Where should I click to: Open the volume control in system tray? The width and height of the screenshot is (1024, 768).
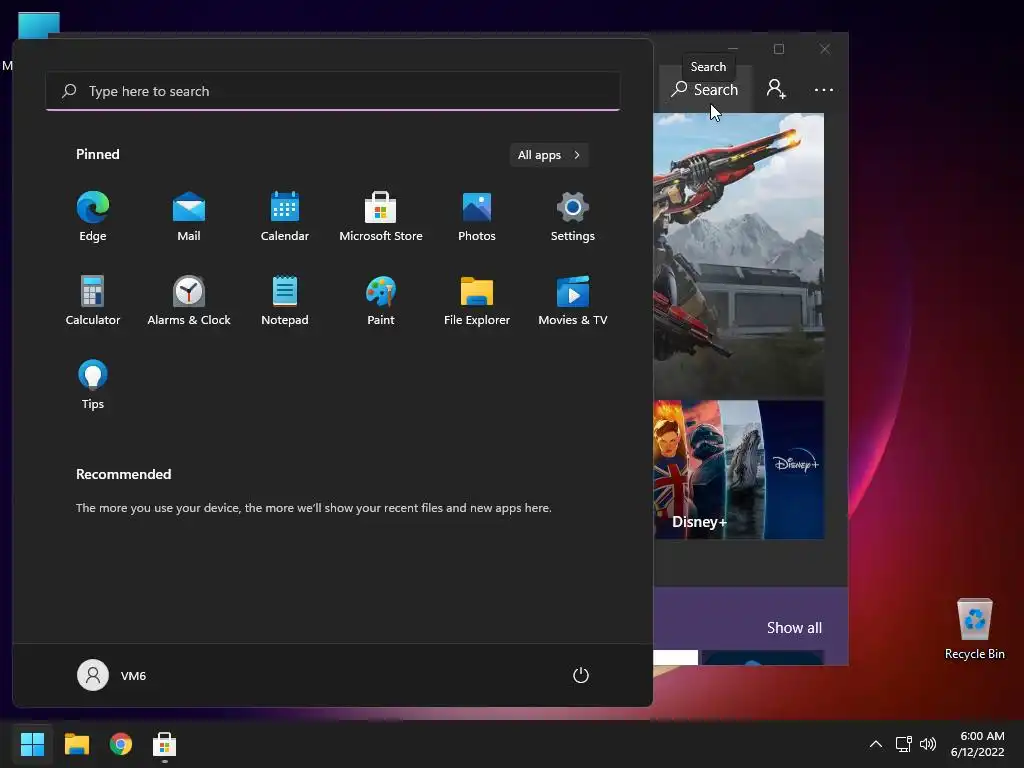point(927,744)
